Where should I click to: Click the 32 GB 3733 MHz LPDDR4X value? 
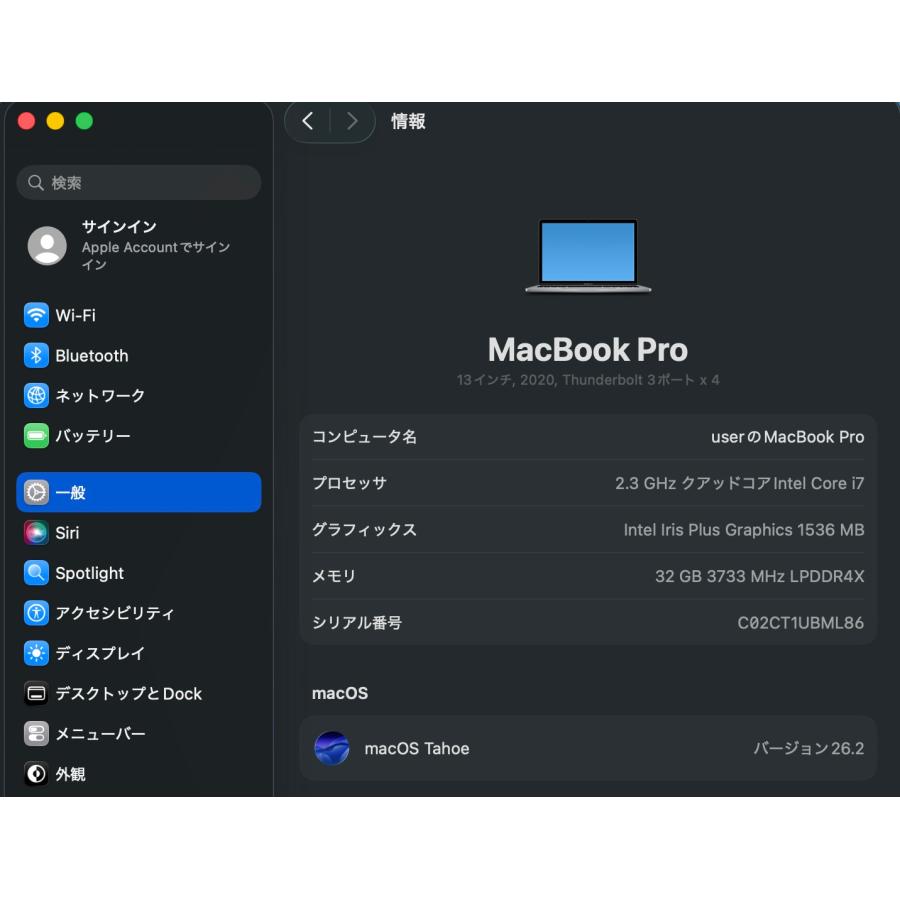coord(759,576)
